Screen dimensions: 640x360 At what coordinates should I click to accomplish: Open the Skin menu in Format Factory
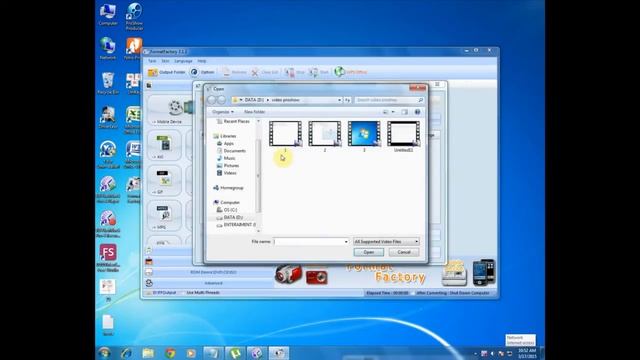(x=165, y=61)
